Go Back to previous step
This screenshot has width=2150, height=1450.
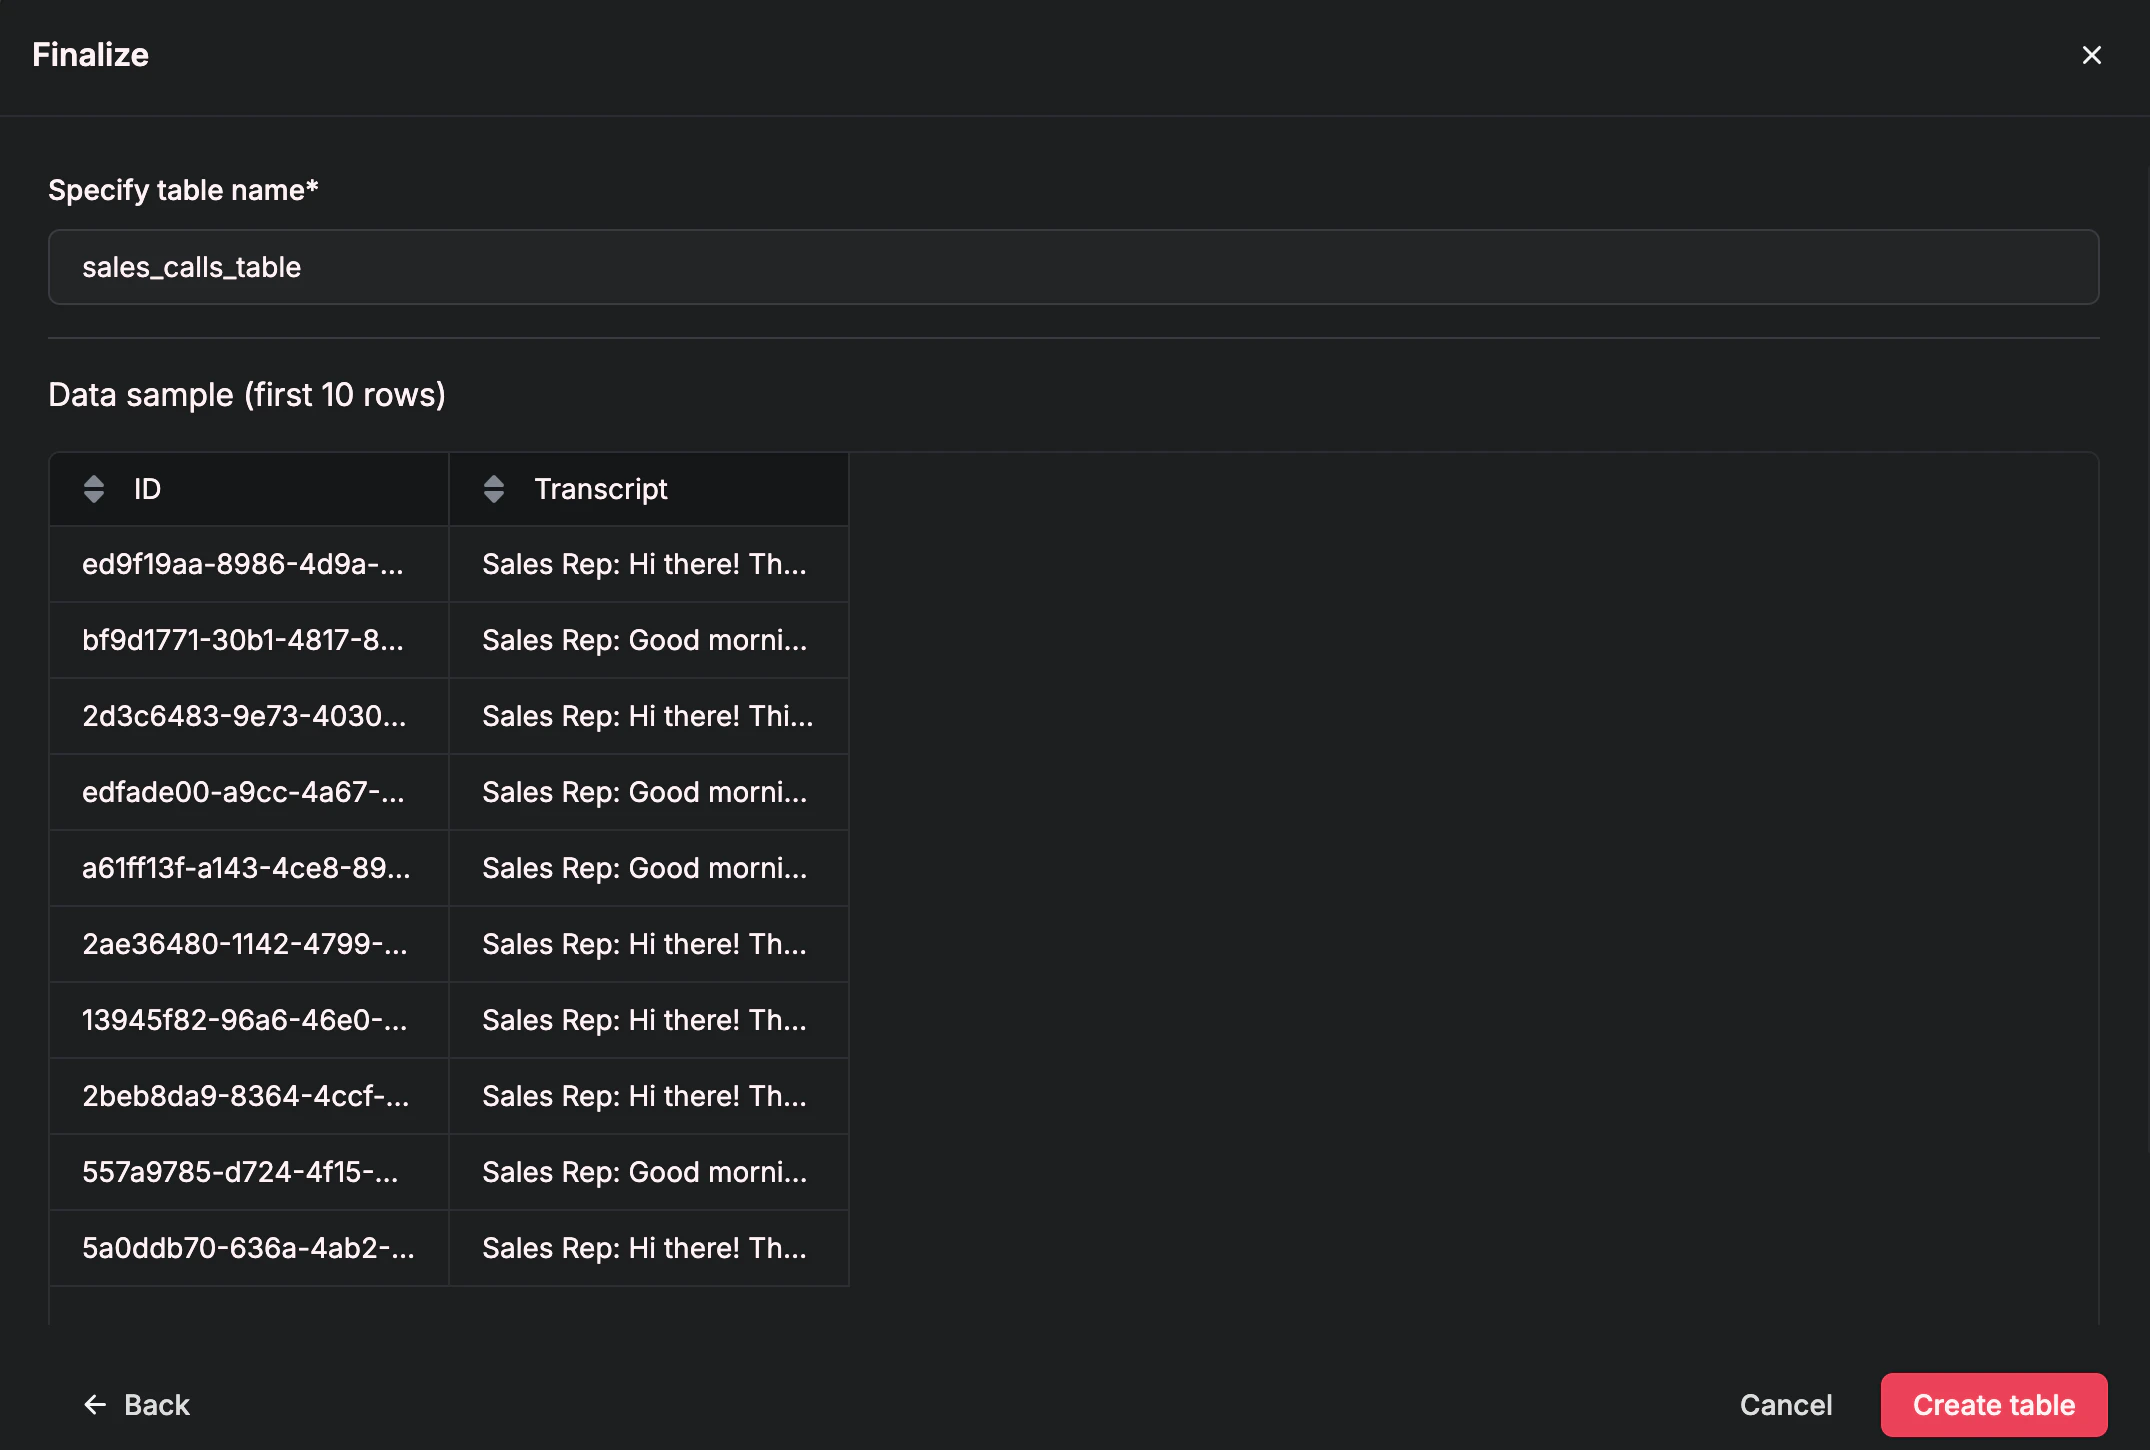tap(157, 1405)
